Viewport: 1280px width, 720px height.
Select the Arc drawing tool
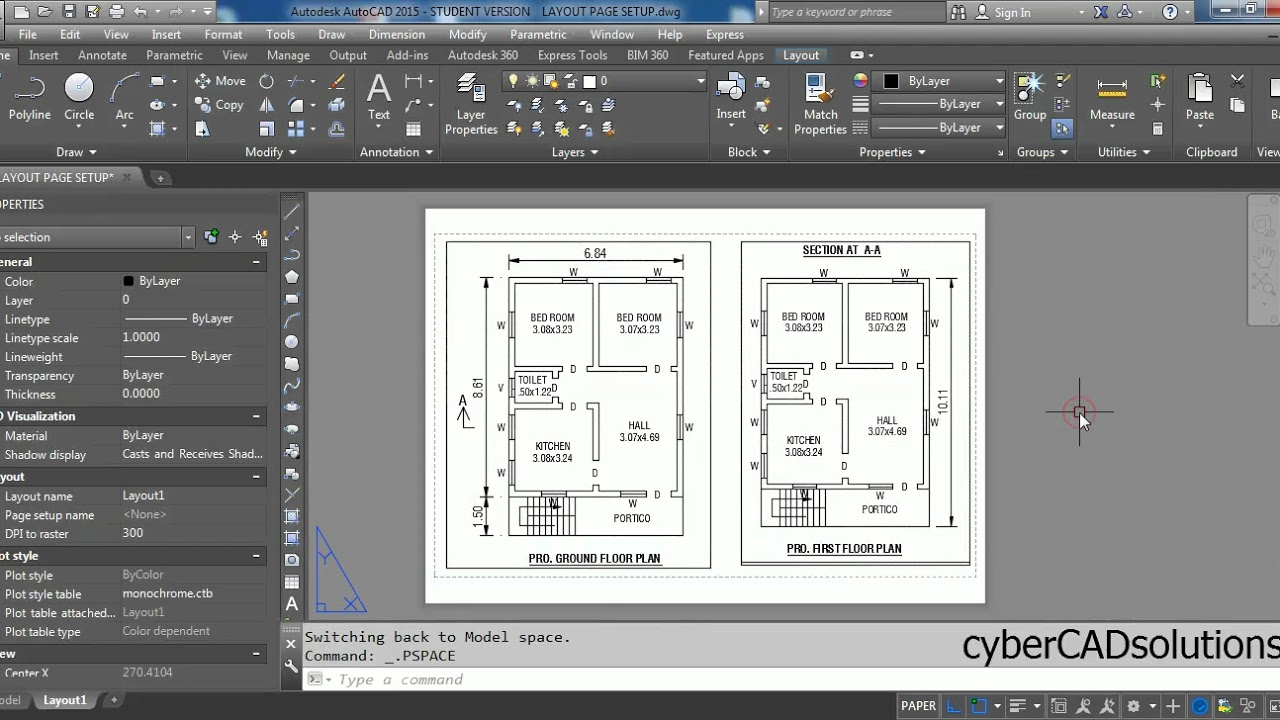coord(124,98)
